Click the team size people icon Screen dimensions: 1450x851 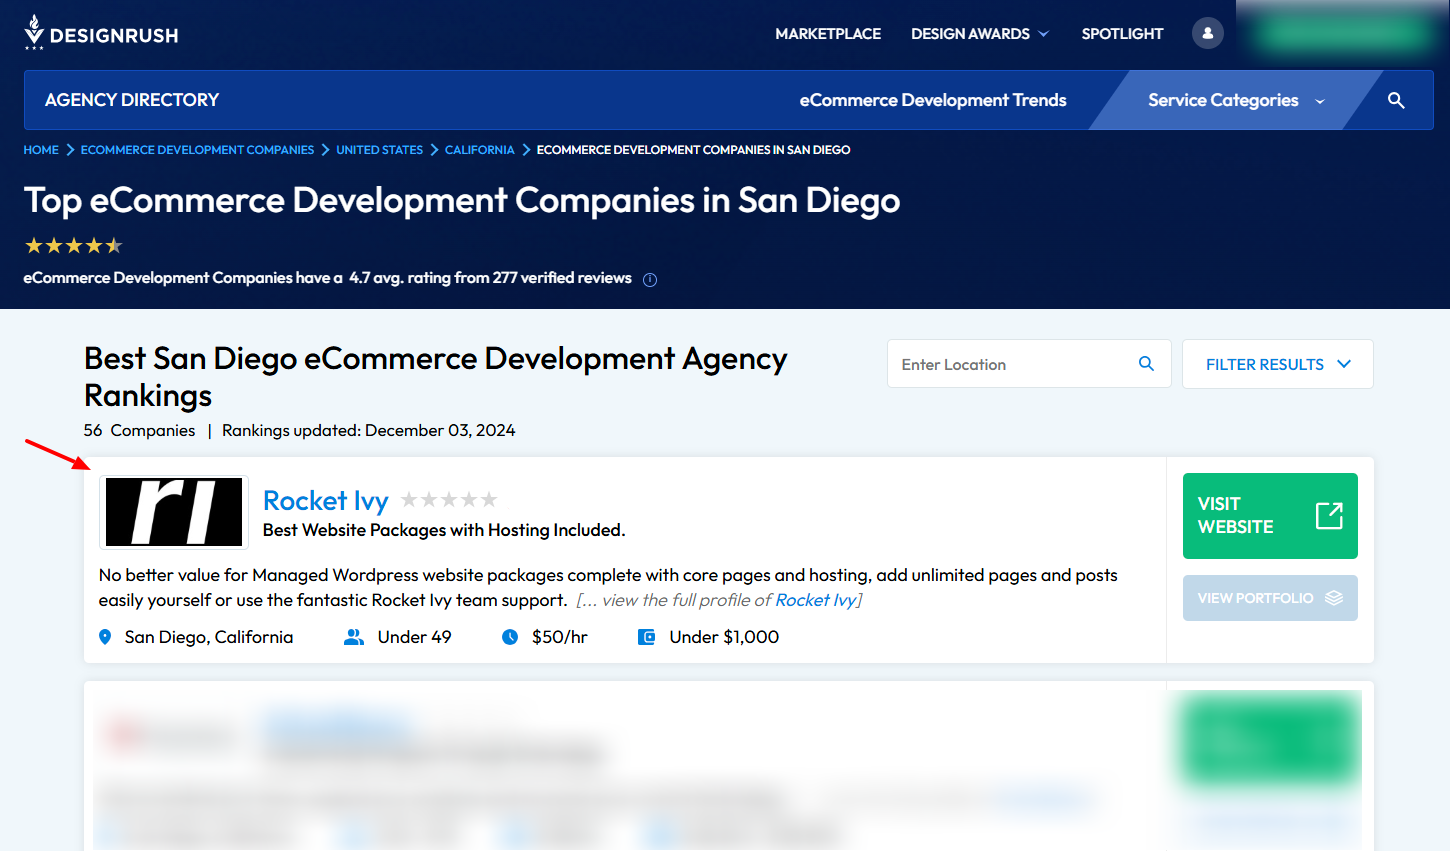tap(354, 637)
